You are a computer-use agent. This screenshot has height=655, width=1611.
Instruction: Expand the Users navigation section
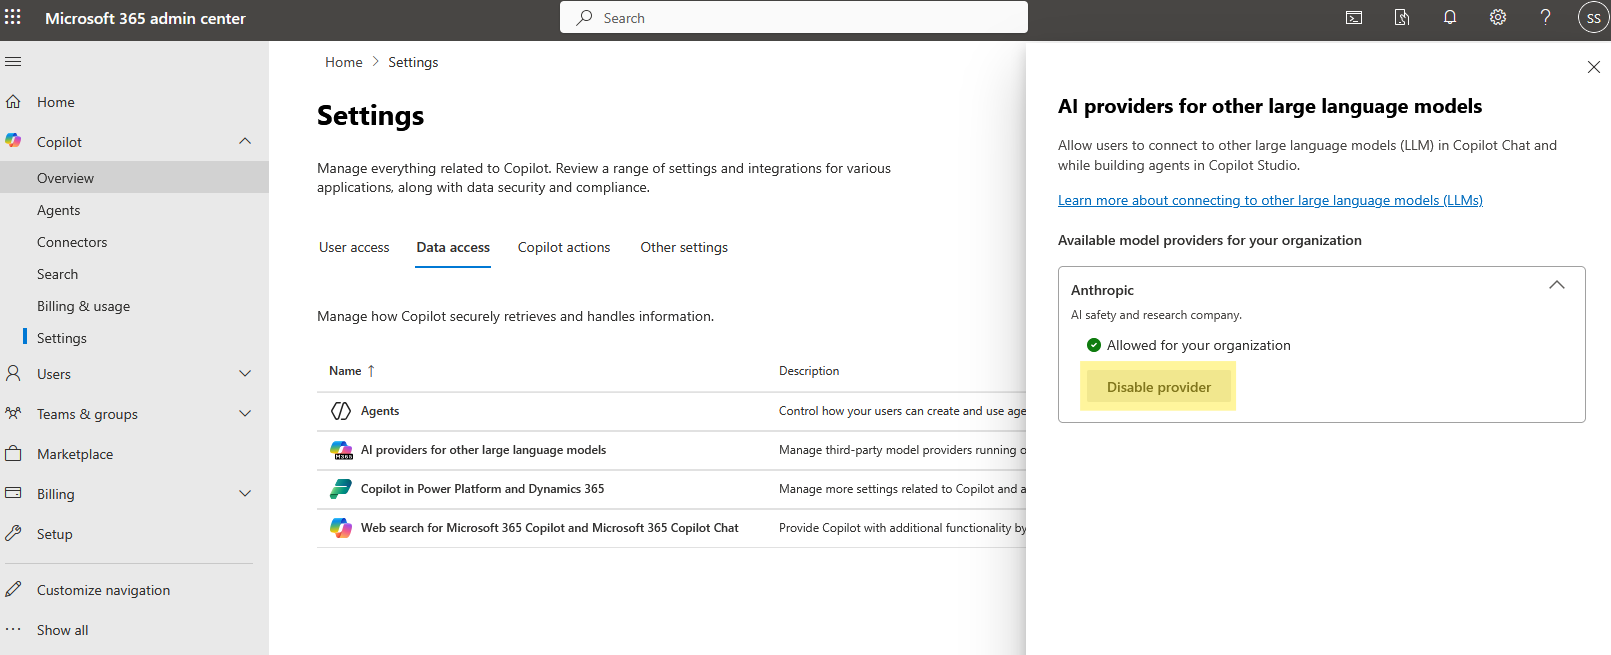245,374
